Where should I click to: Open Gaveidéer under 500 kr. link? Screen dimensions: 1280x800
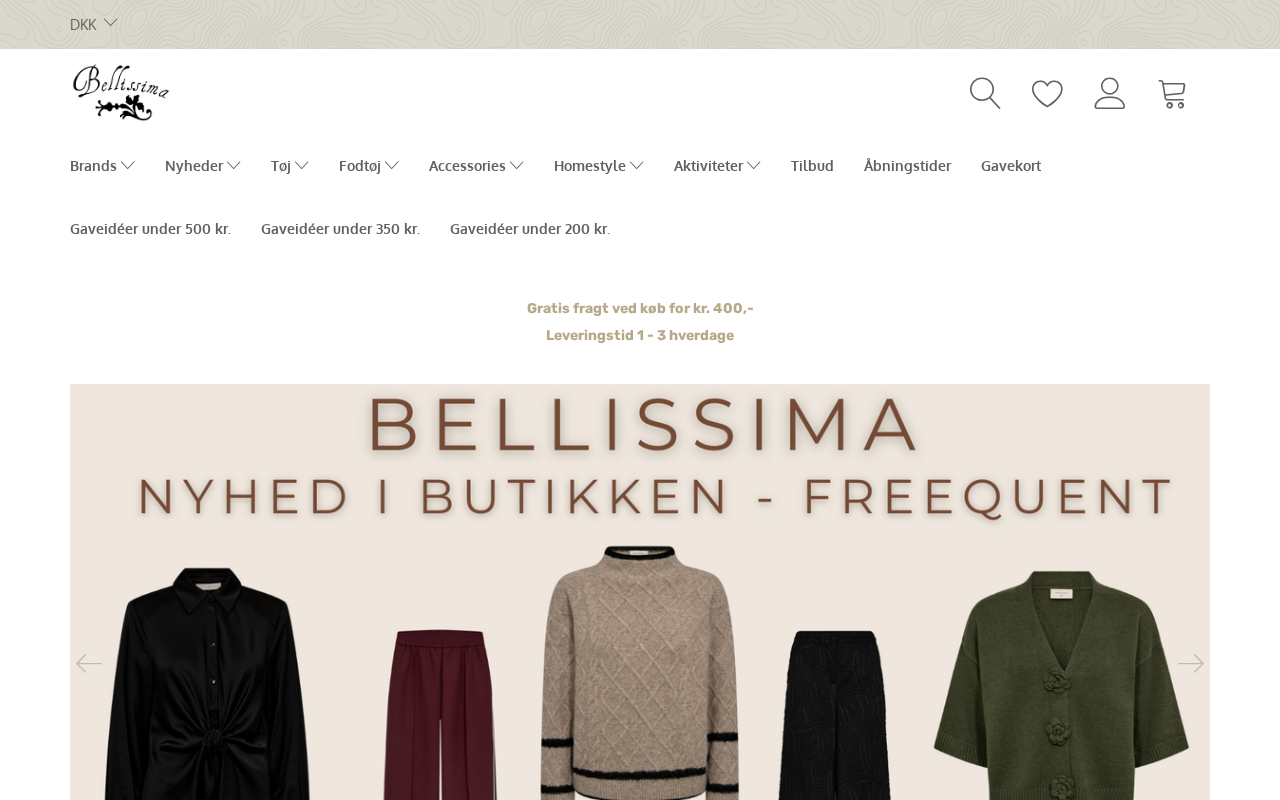click(150, 229)
